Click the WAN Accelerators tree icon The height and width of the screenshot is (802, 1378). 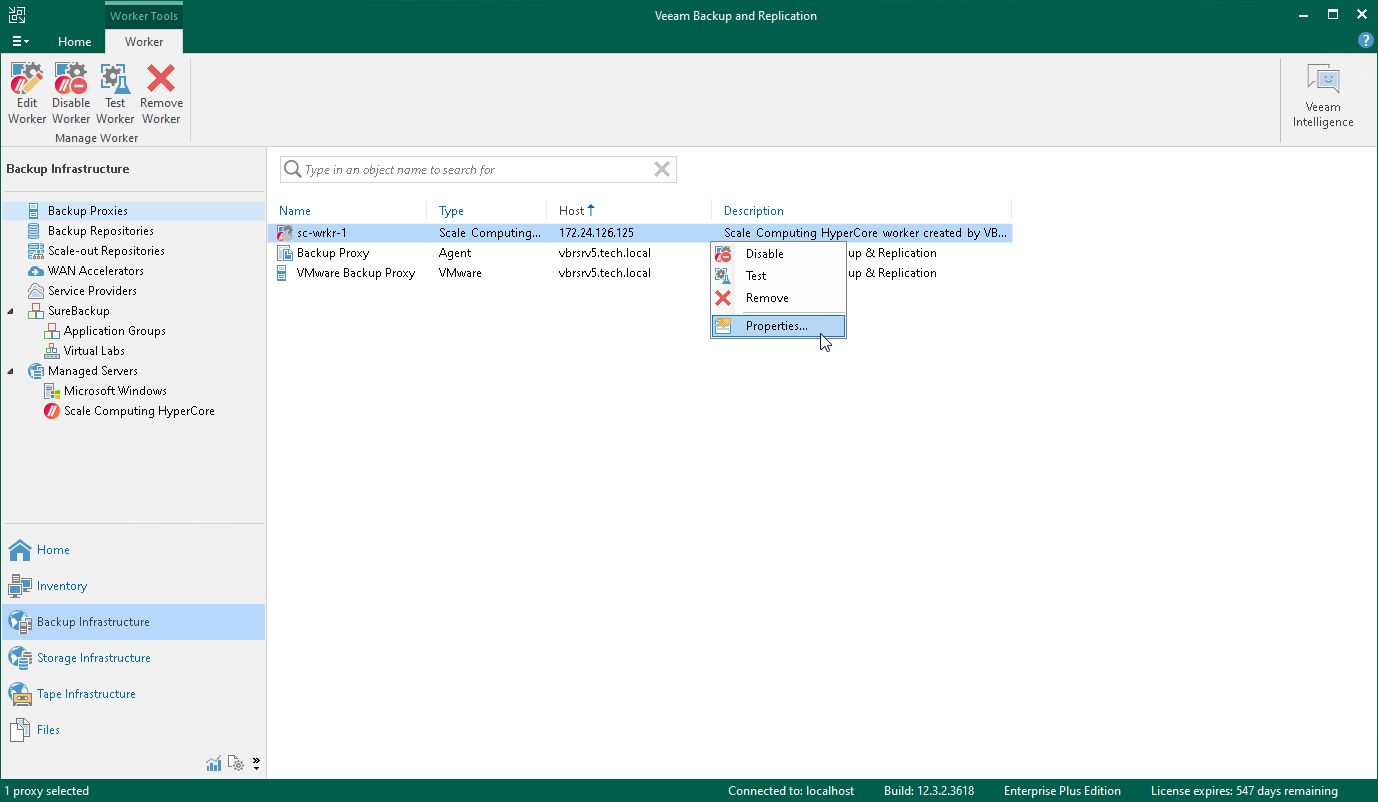coord(35,271)
